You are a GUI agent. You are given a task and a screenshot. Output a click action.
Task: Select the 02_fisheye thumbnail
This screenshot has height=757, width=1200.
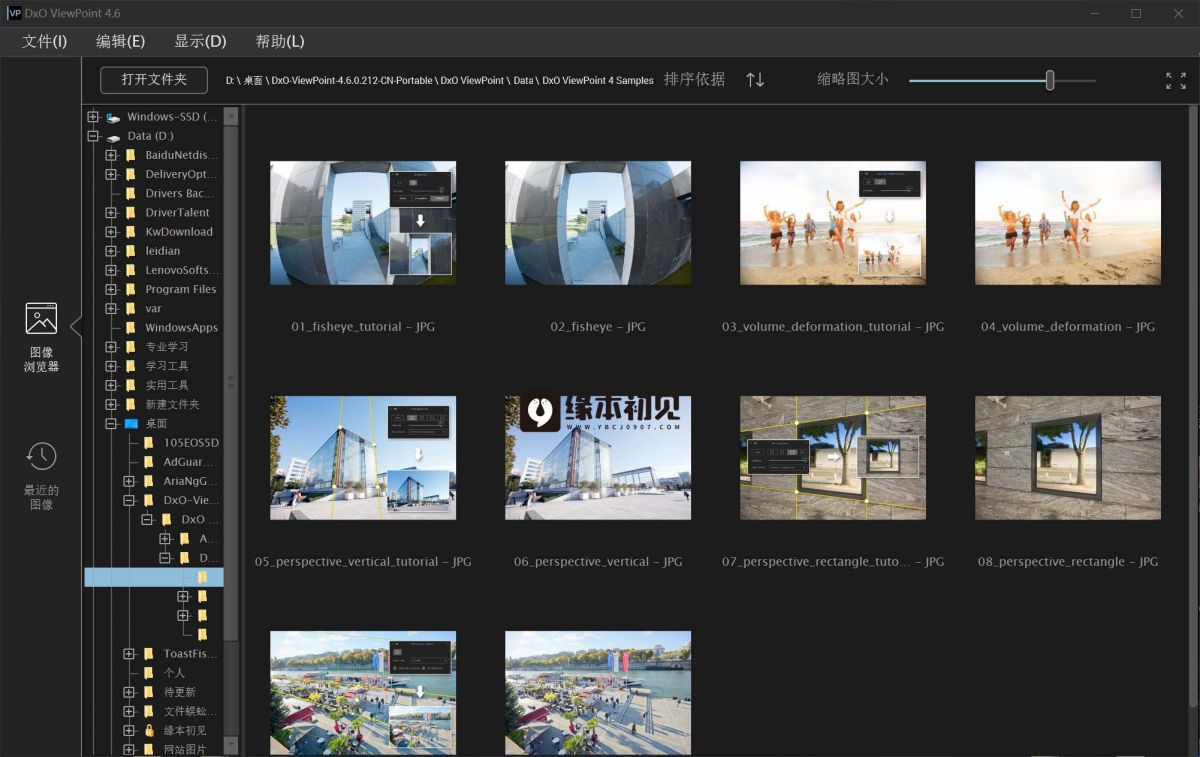598,223
